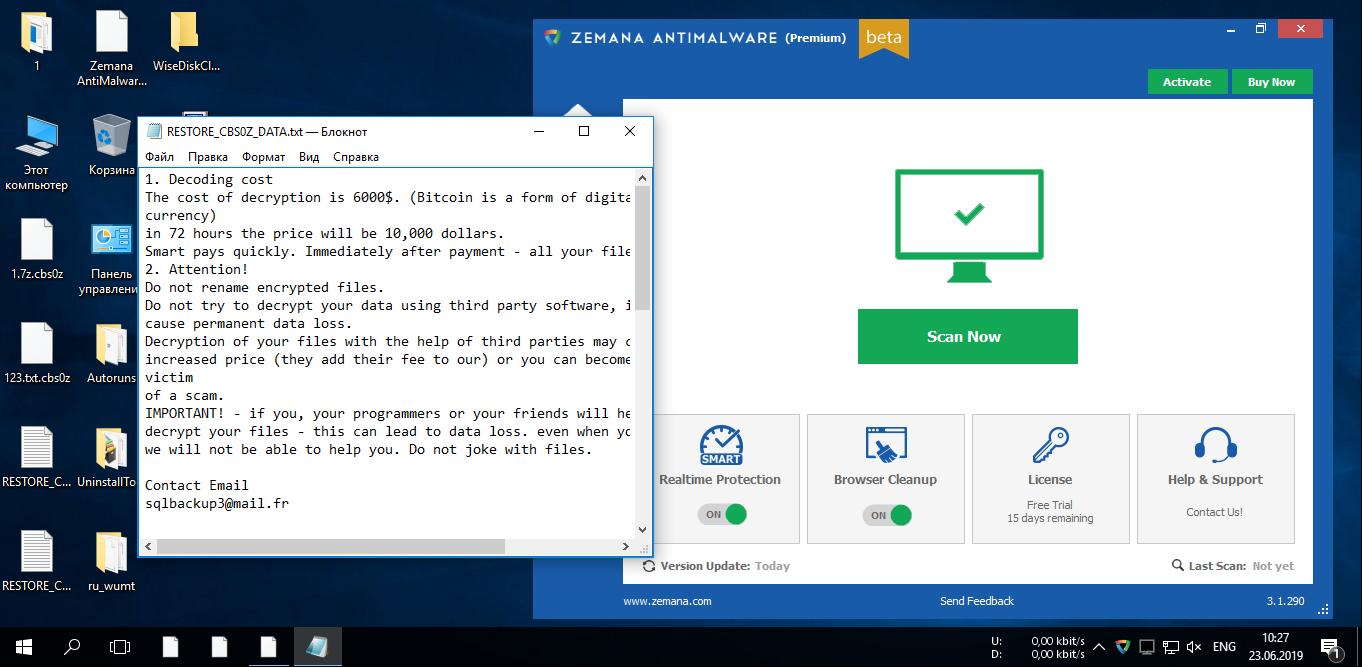Click the beta ribbon badge

(x=884, y=39)
